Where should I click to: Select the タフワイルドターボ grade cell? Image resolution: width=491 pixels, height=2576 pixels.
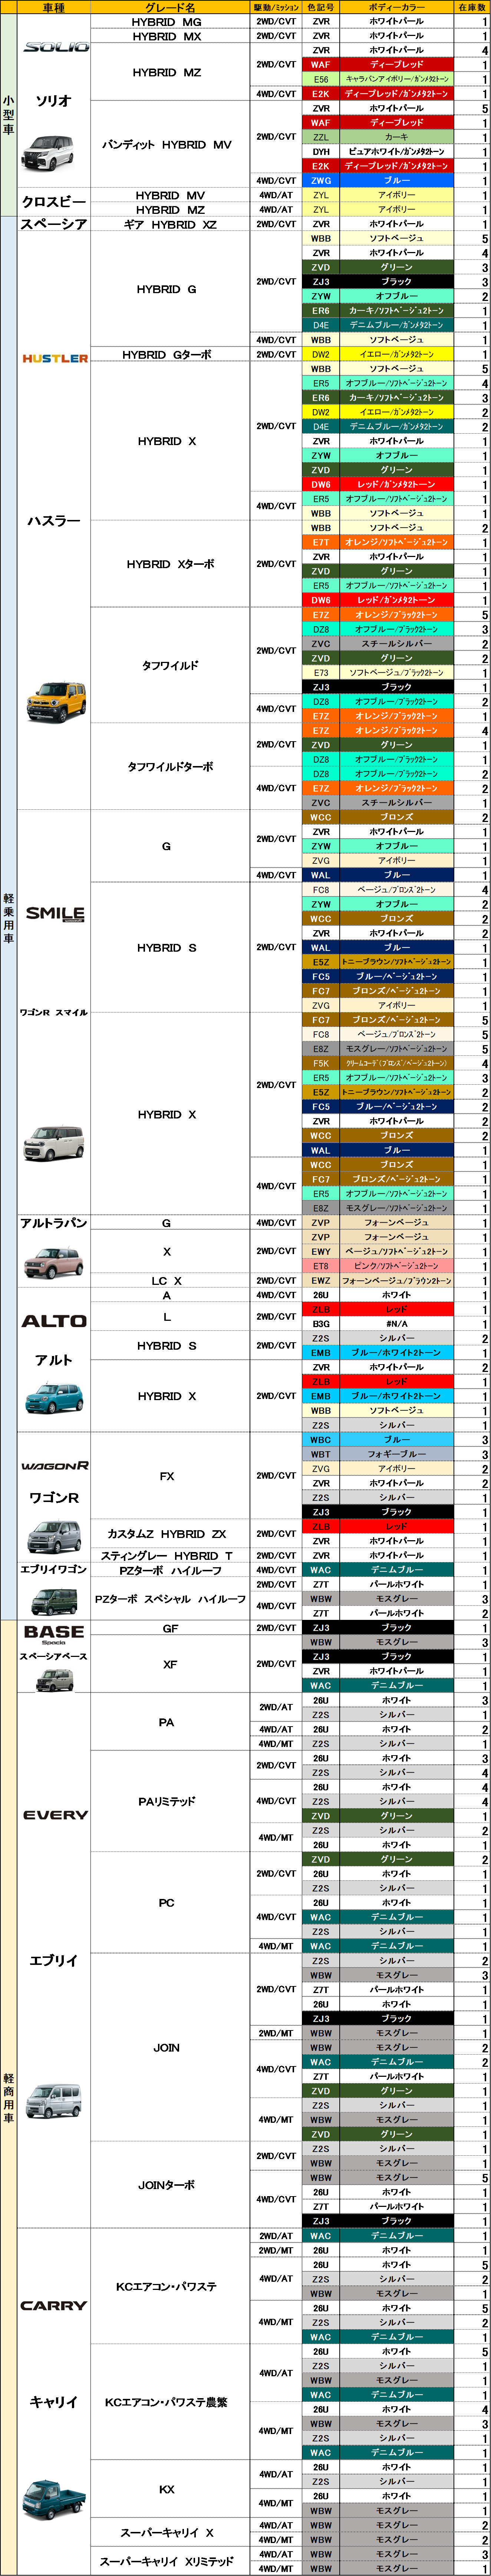(x=170, y=766)
